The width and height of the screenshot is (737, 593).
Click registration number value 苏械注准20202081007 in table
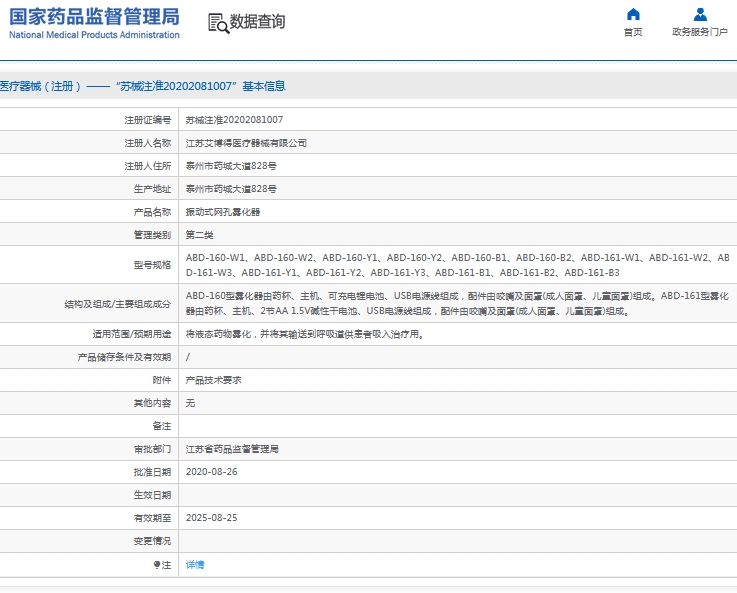point(234,120)
